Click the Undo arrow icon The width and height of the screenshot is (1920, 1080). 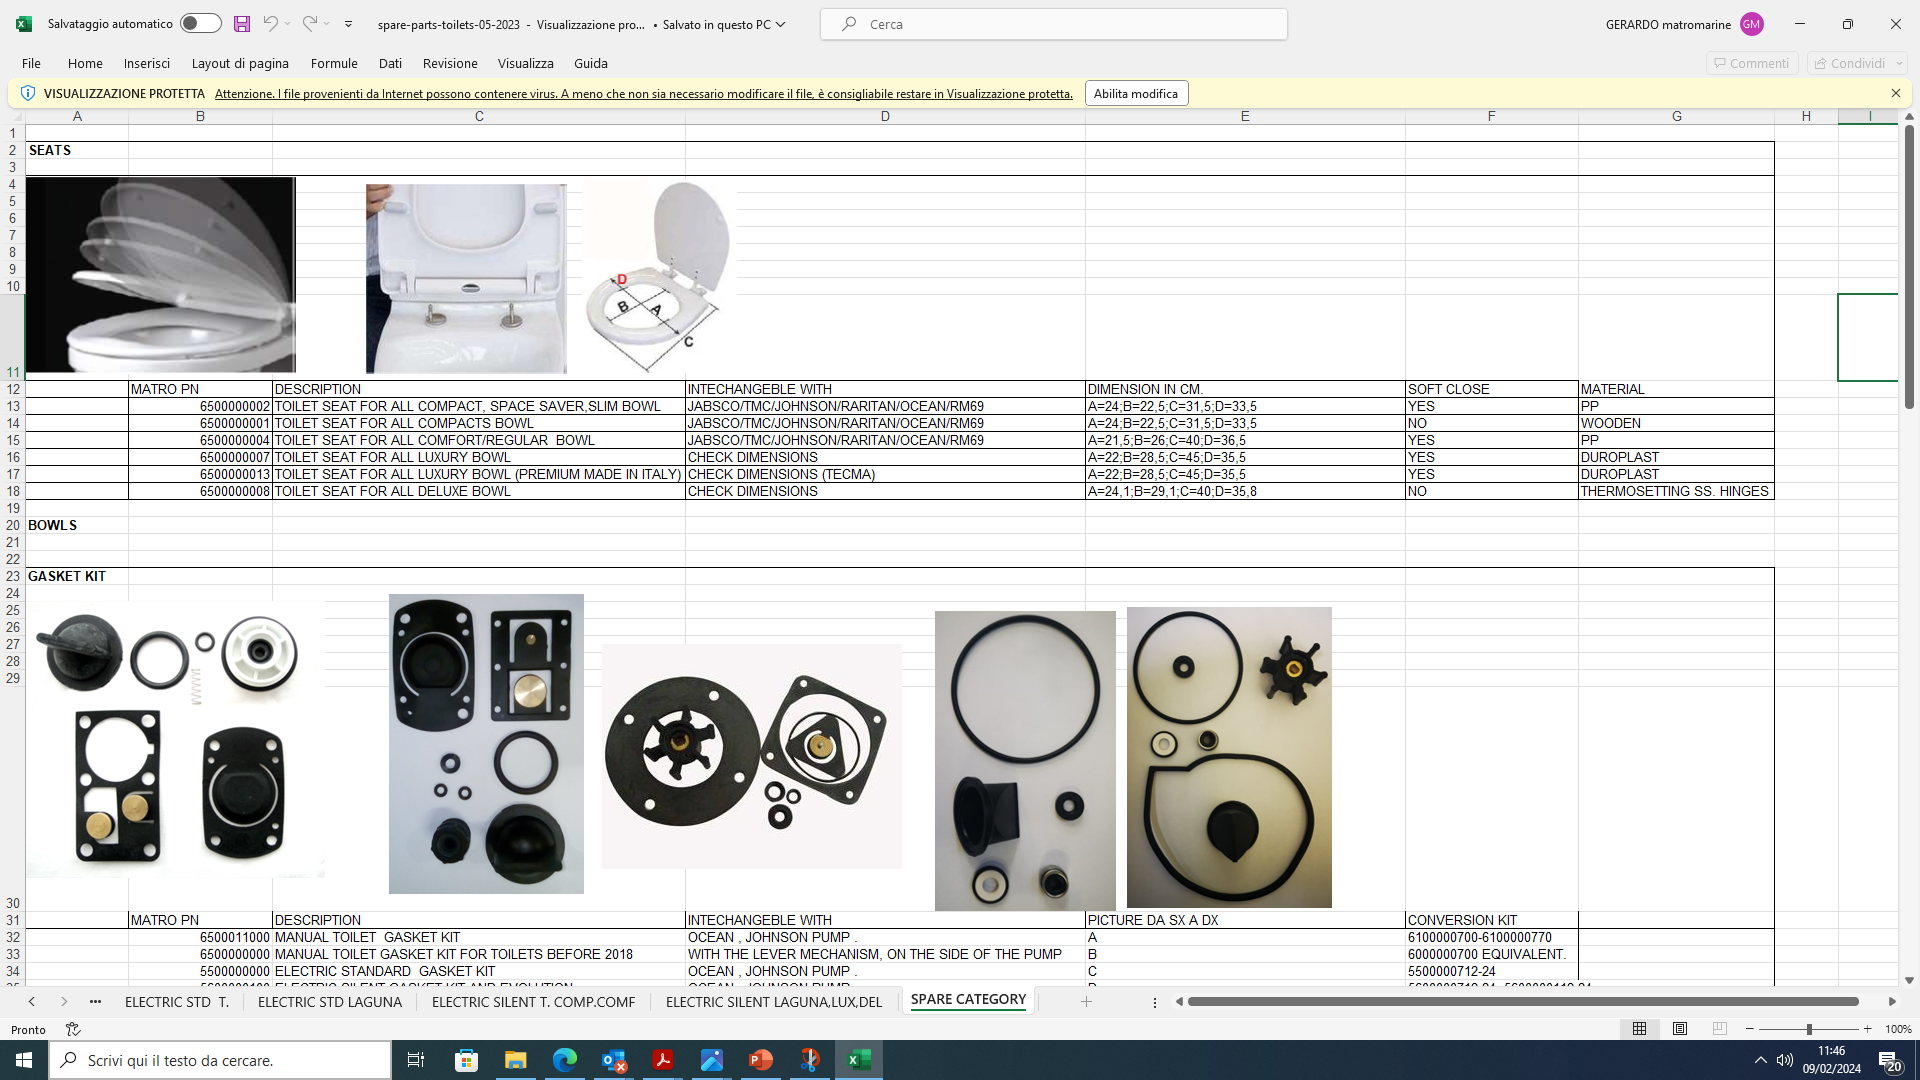coord(269,24)
